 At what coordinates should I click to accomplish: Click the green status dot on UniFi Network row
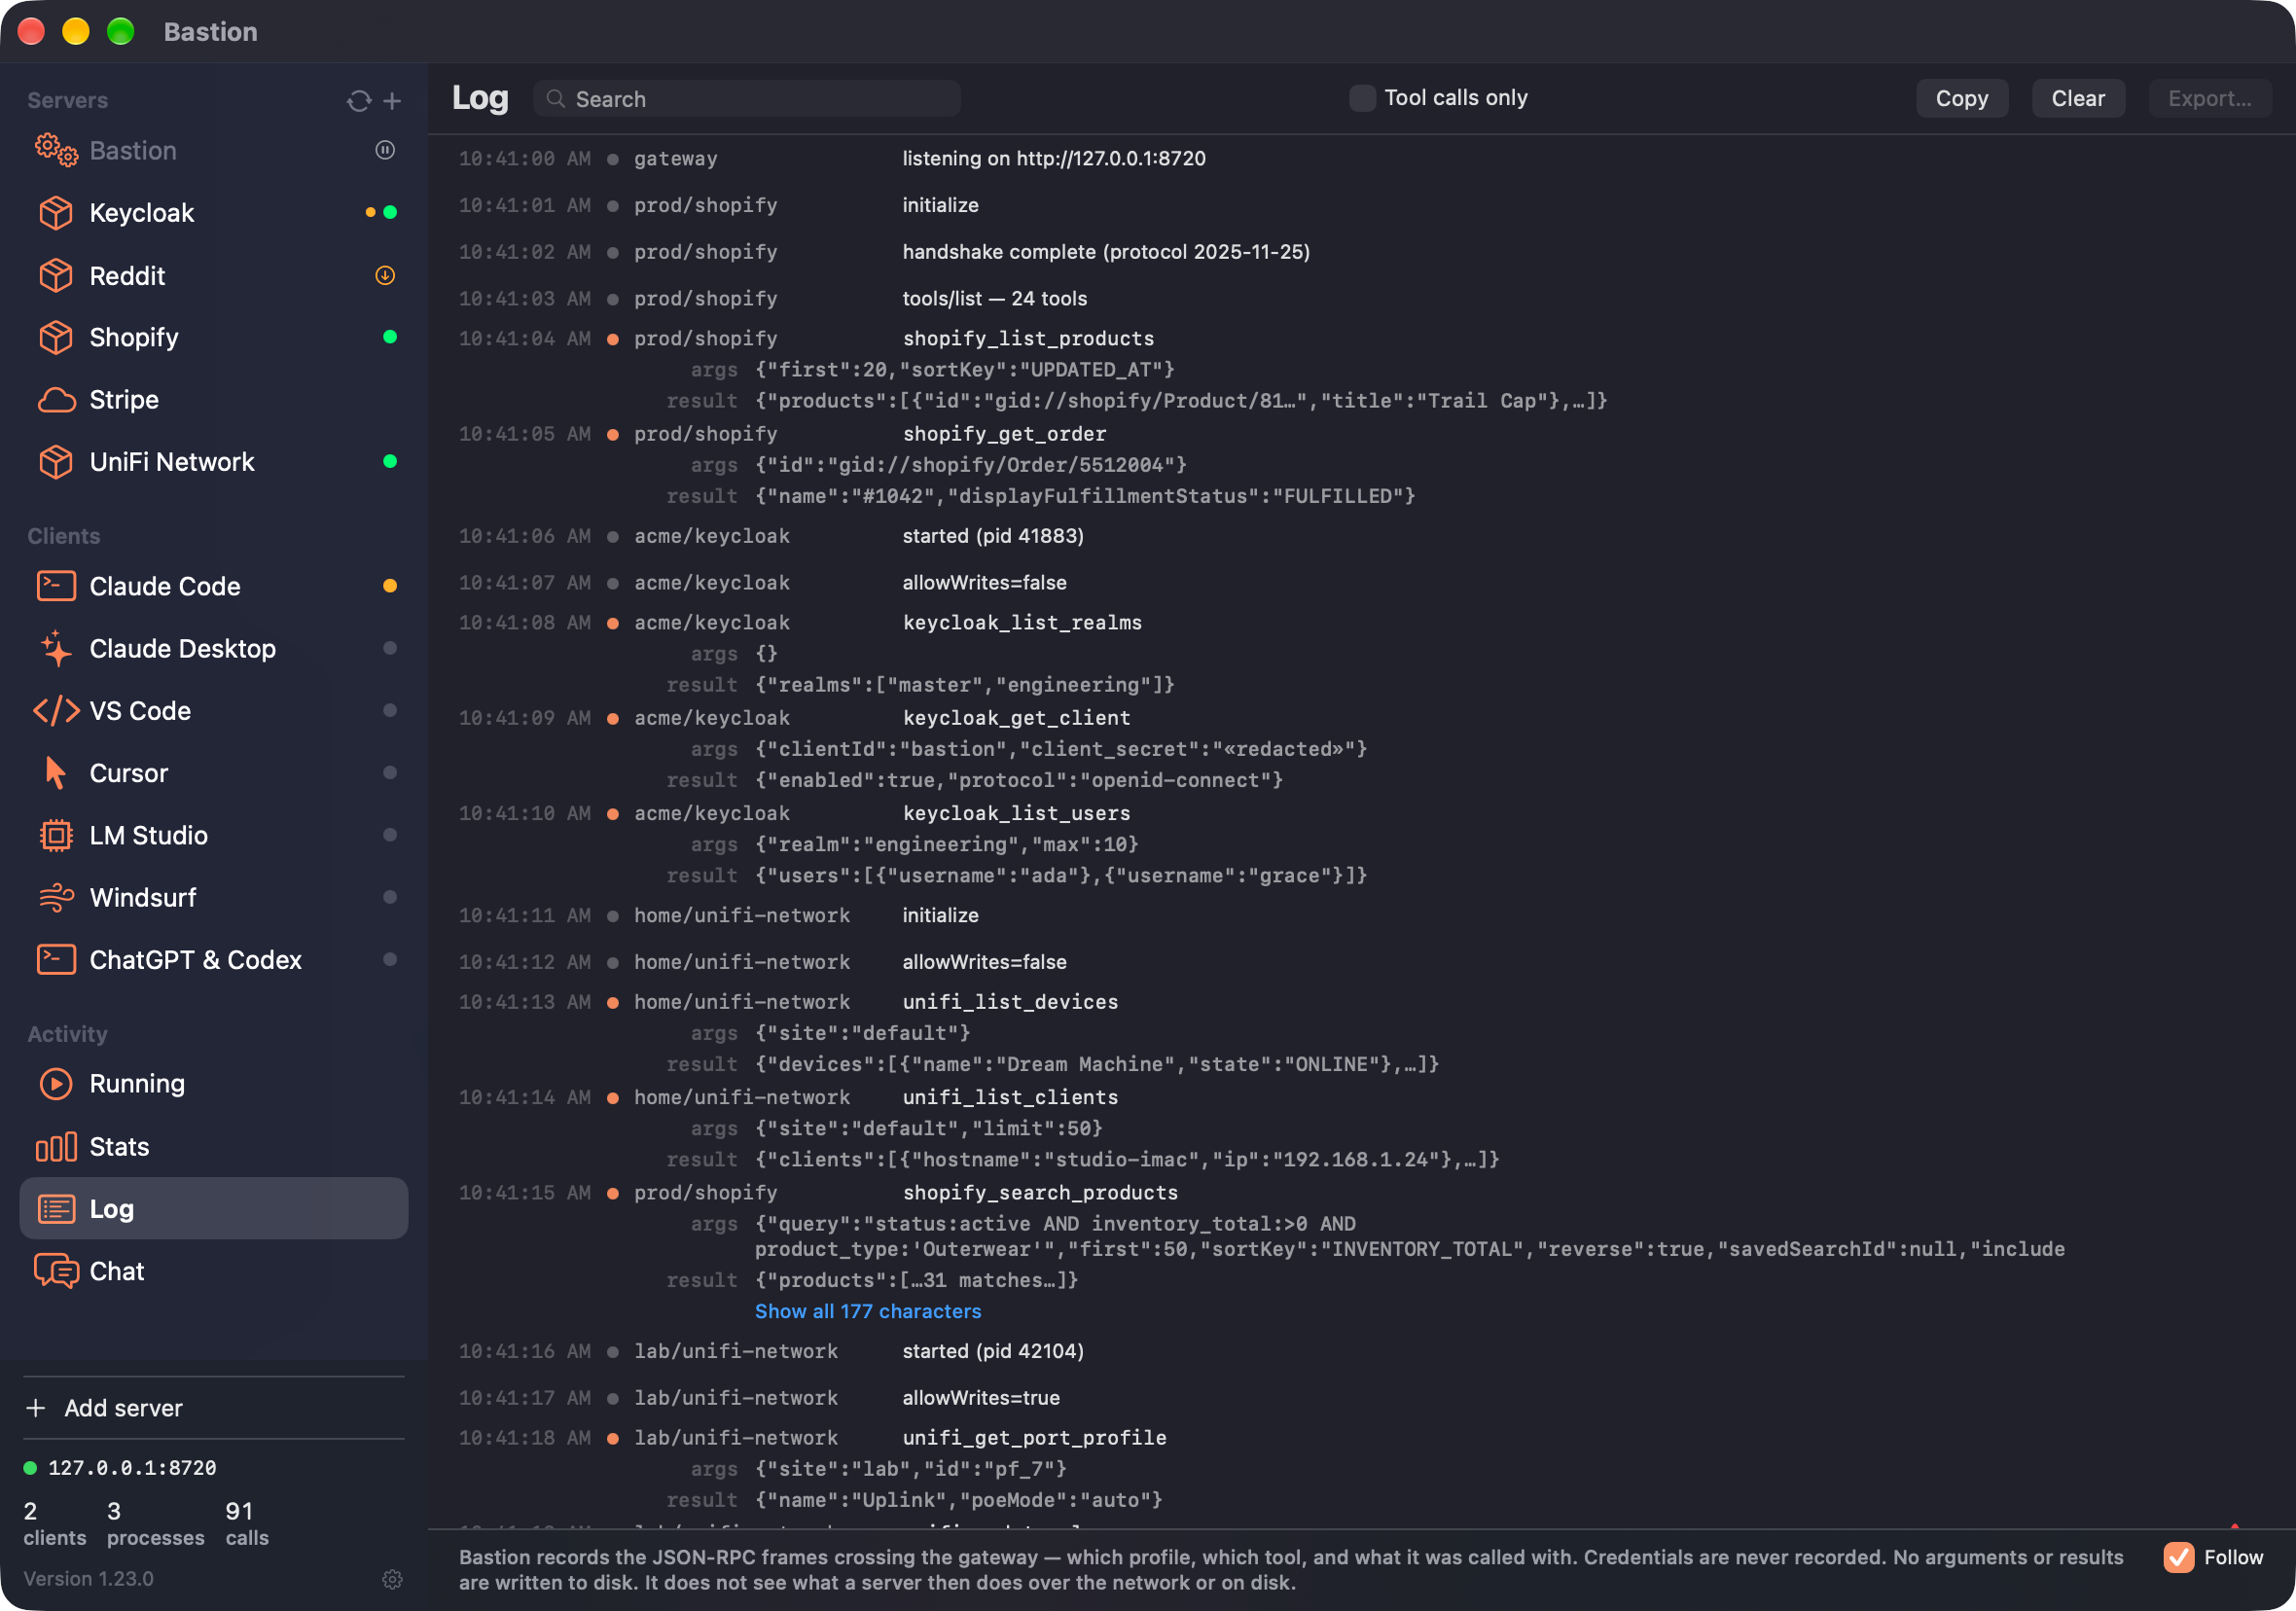(390, 461)
